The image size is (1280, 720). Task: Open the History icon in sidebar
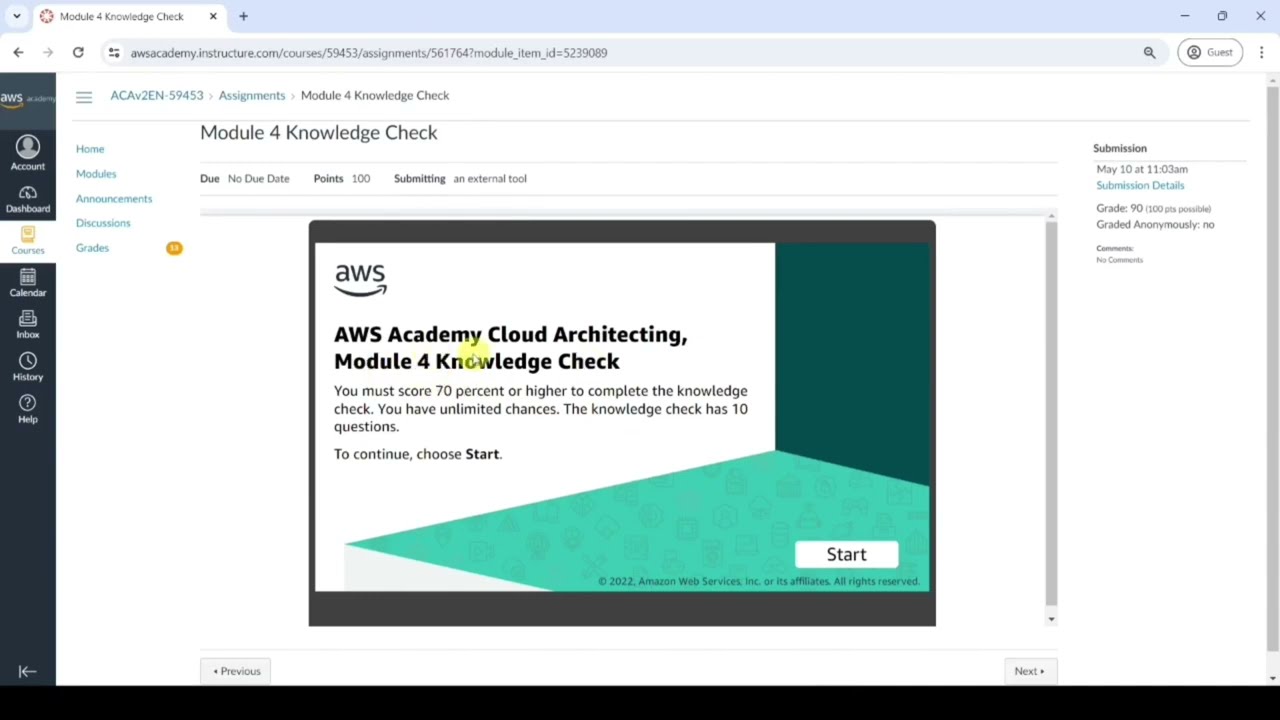pos(28,367)
